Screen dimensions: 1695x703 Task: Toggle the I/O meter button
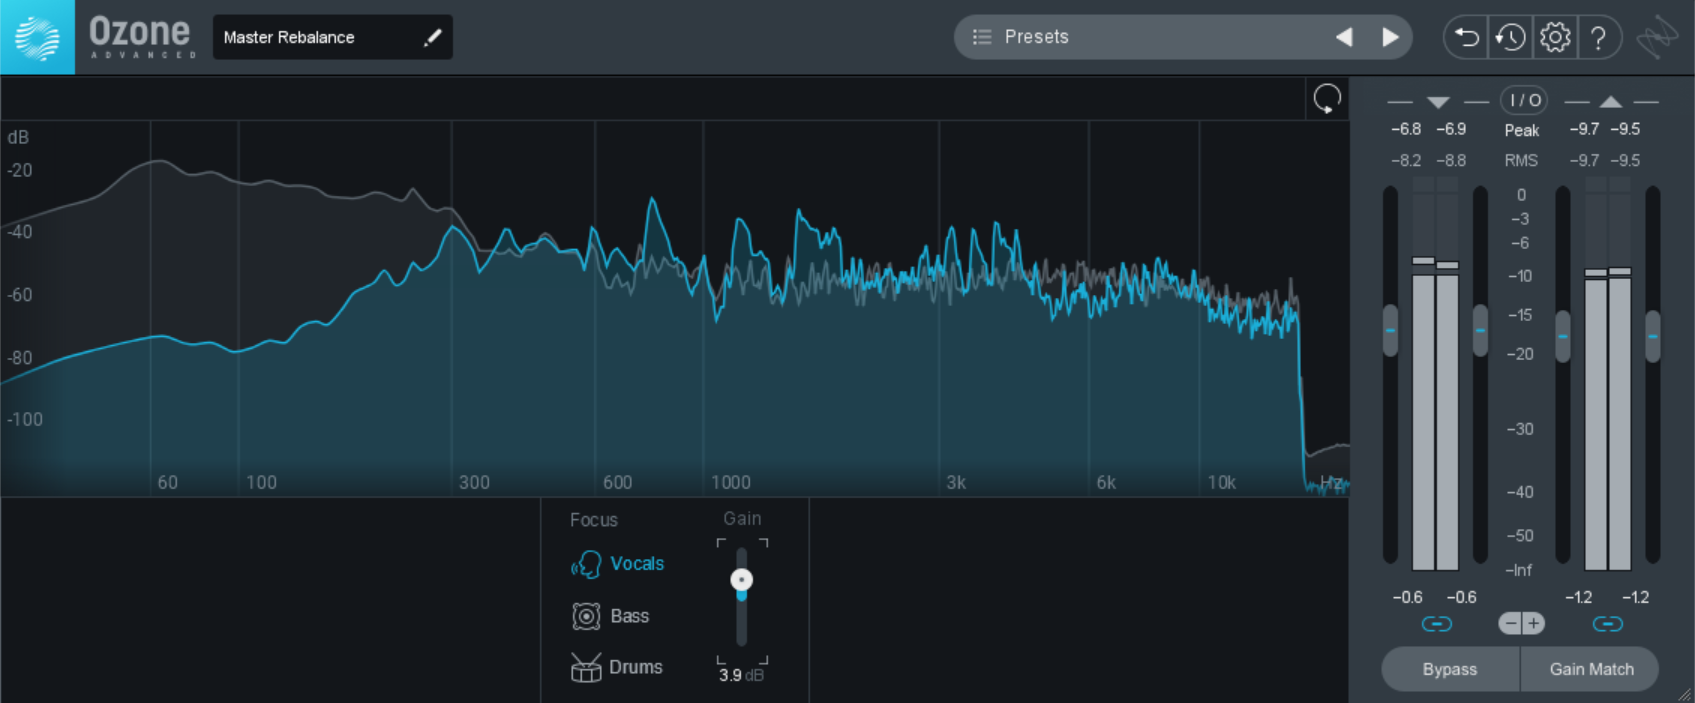pos(1524,100)
